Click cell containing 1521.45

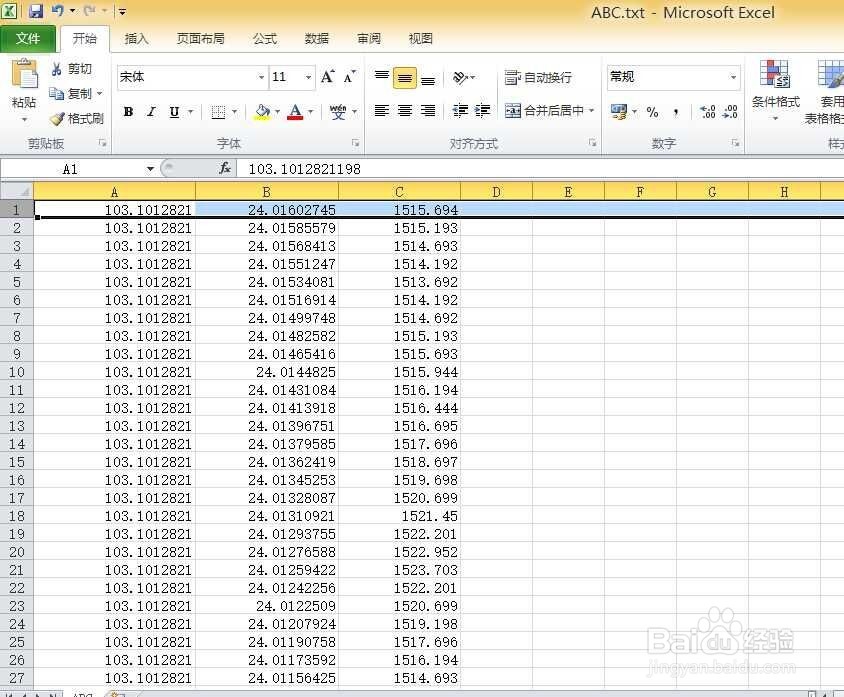[x=399, y=516]
